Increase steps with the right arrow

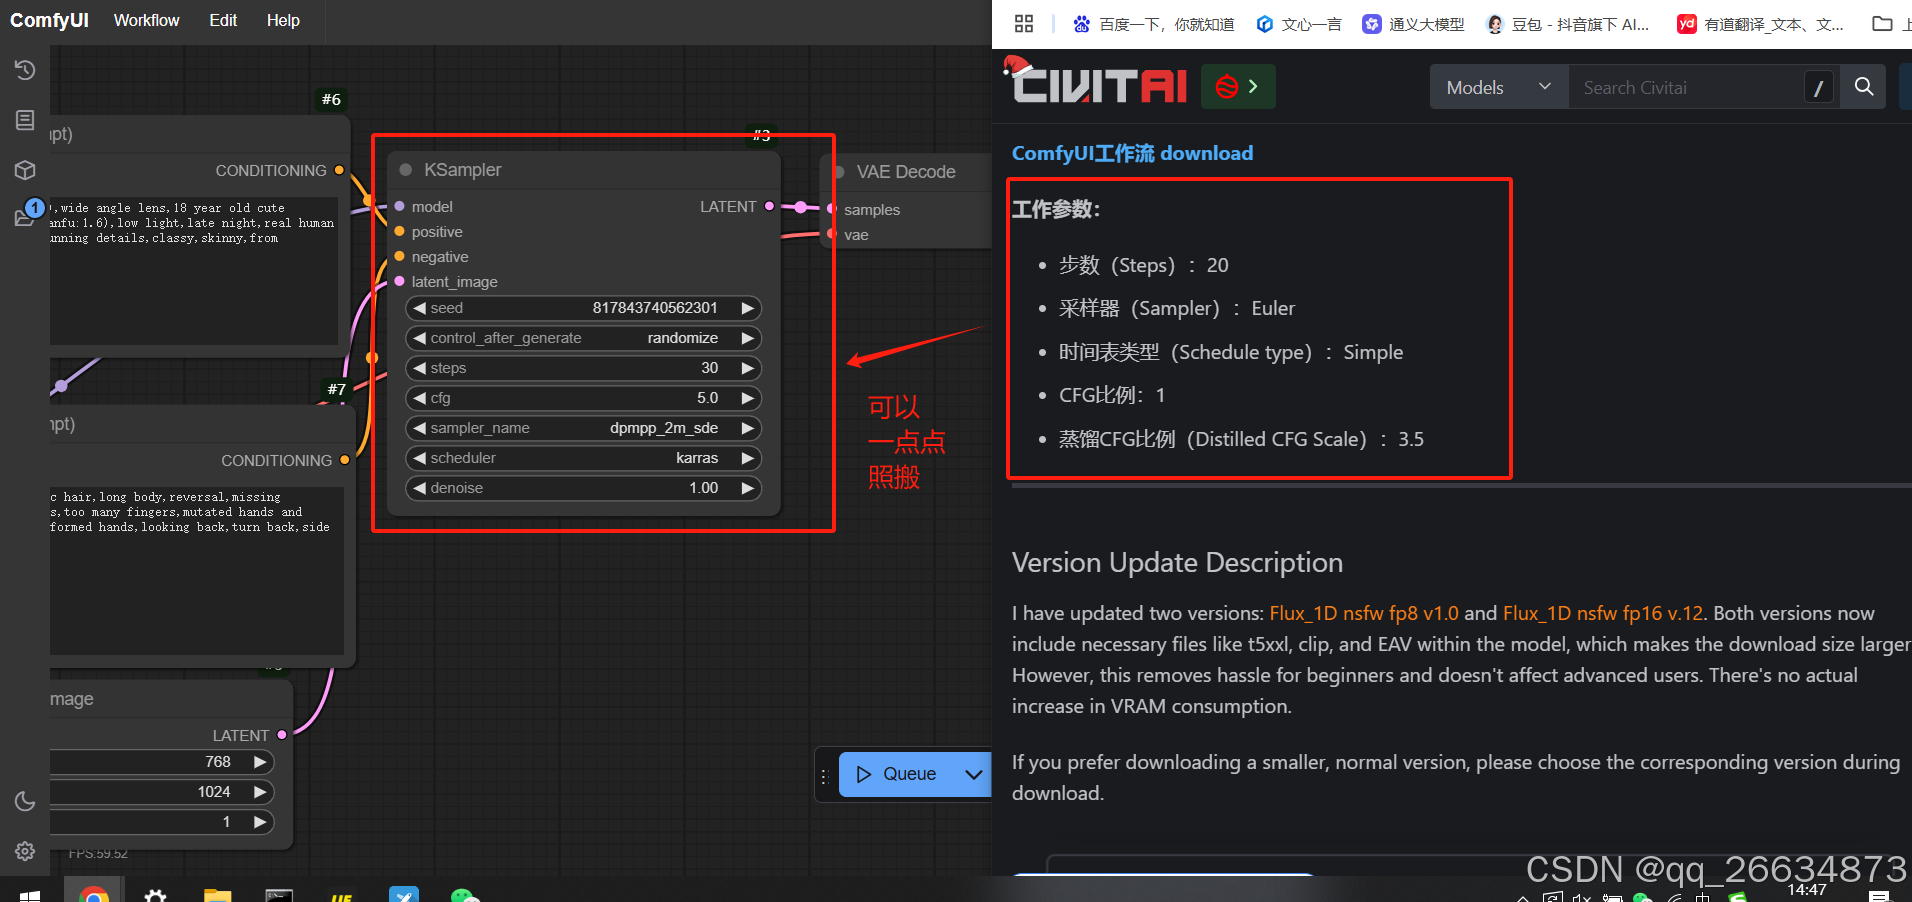(747, 368)
